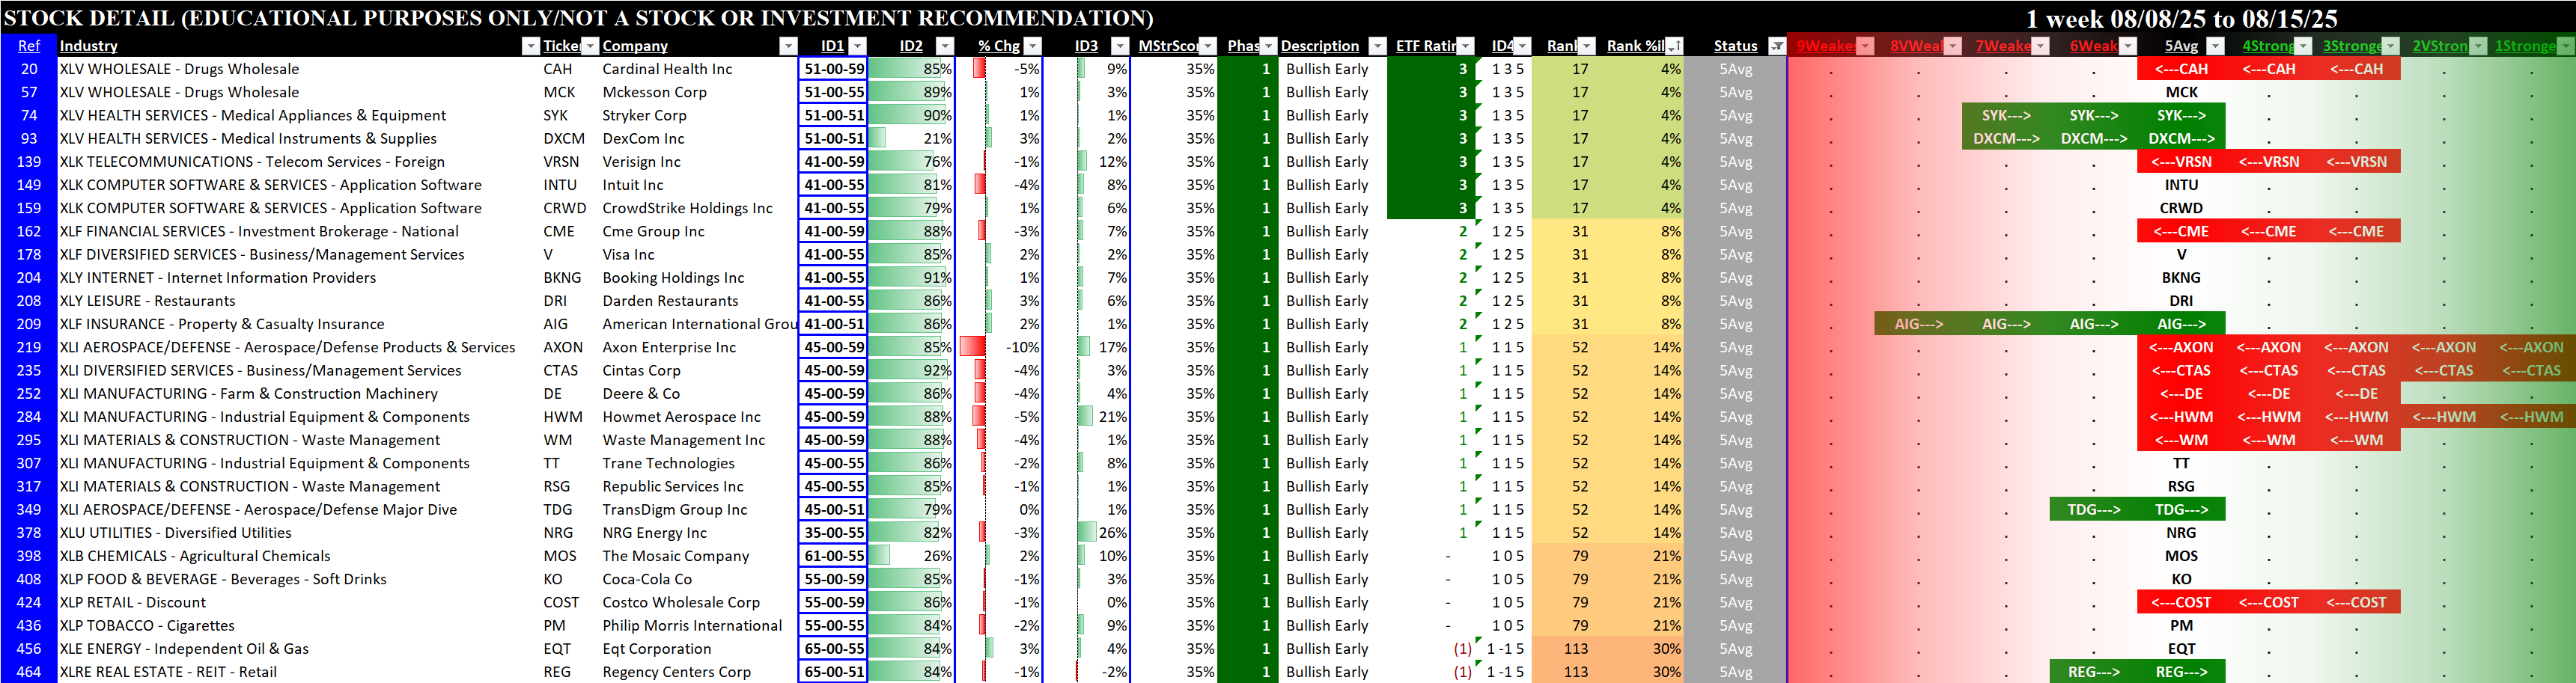The image size is (2576, 683).
Task: Select 'Regency Centers Corp' company cell
Action: (x=677, y=672)
